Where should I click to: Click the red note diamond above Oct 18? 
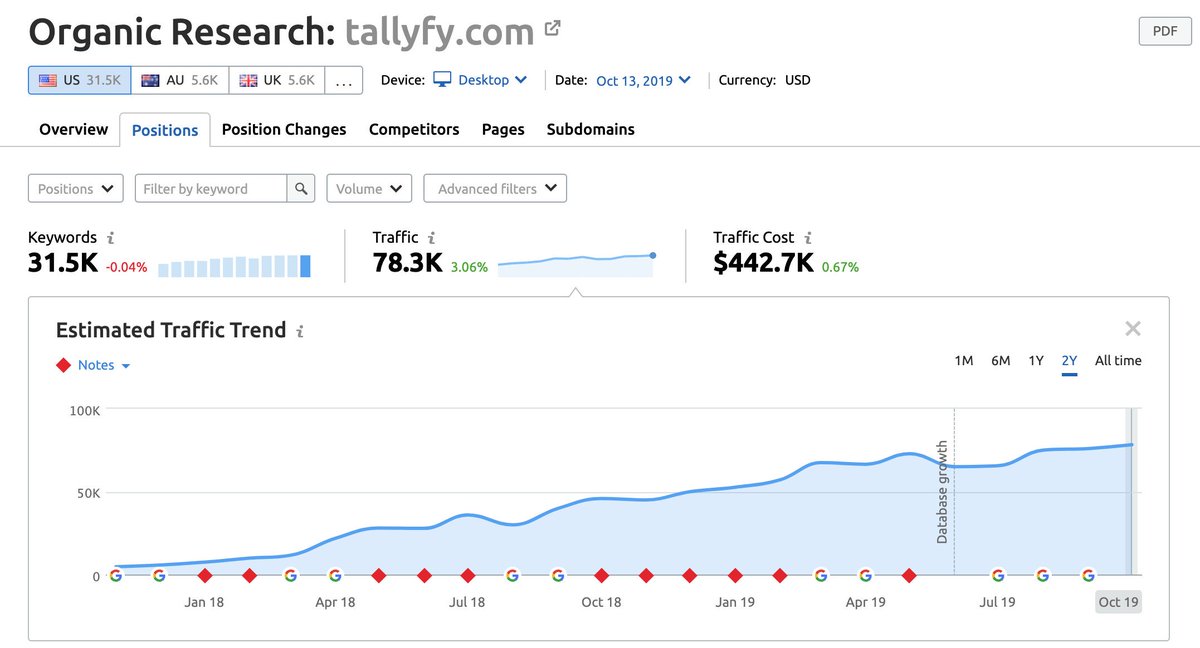point(601,575)
